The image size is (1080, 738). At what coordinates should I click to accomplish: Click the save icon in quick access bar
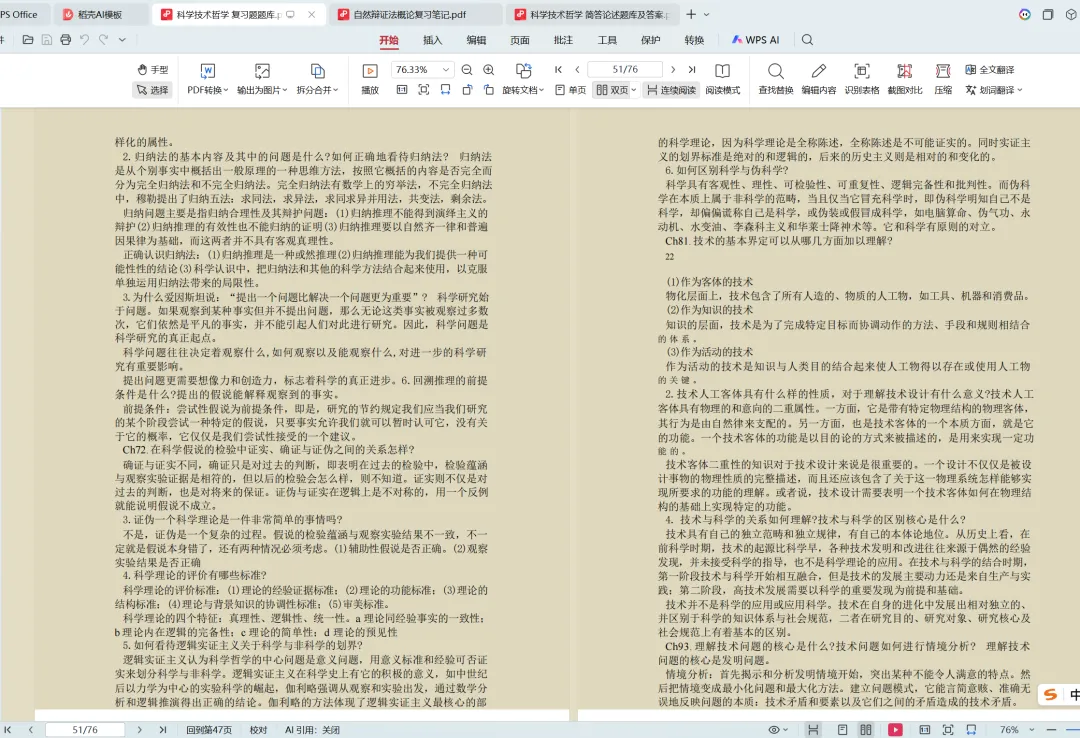pos(46,40)
